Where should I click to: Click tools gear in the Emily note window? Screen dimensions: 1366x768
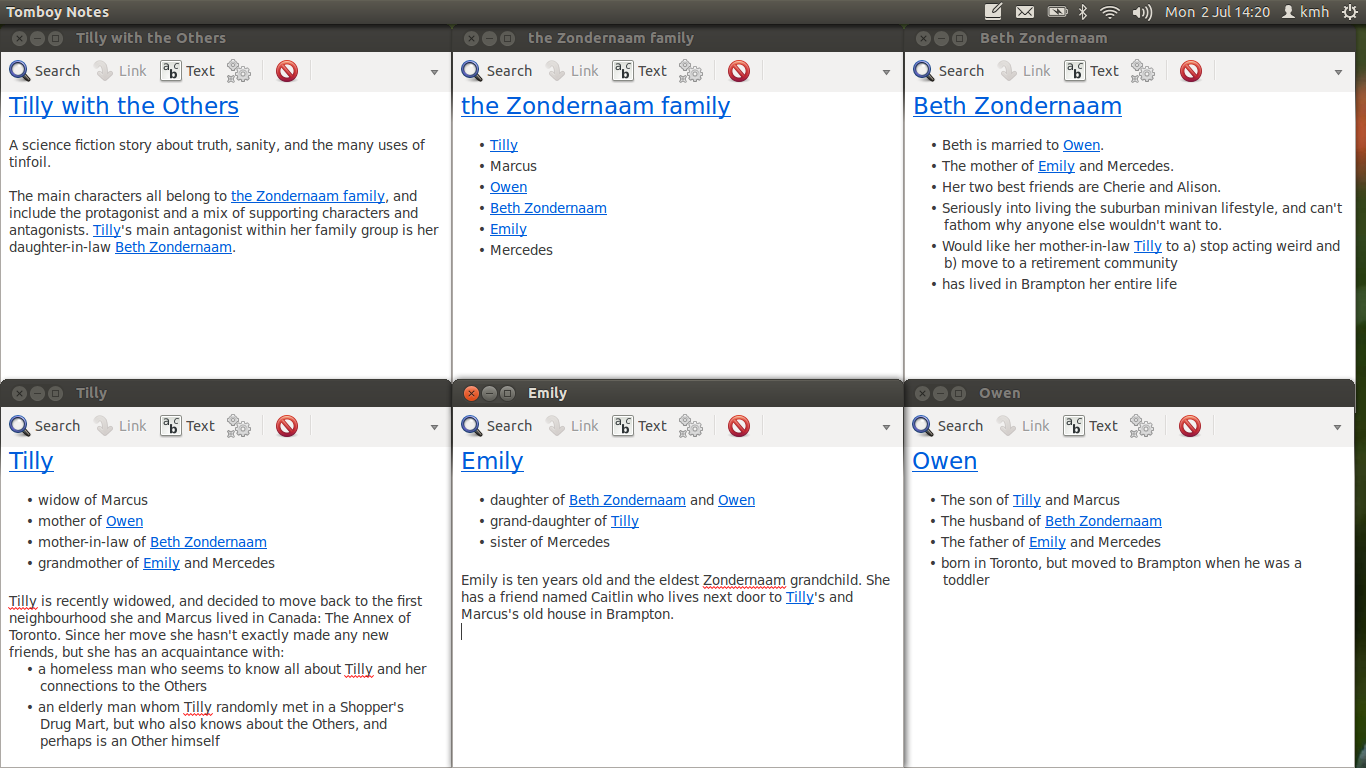690,426
